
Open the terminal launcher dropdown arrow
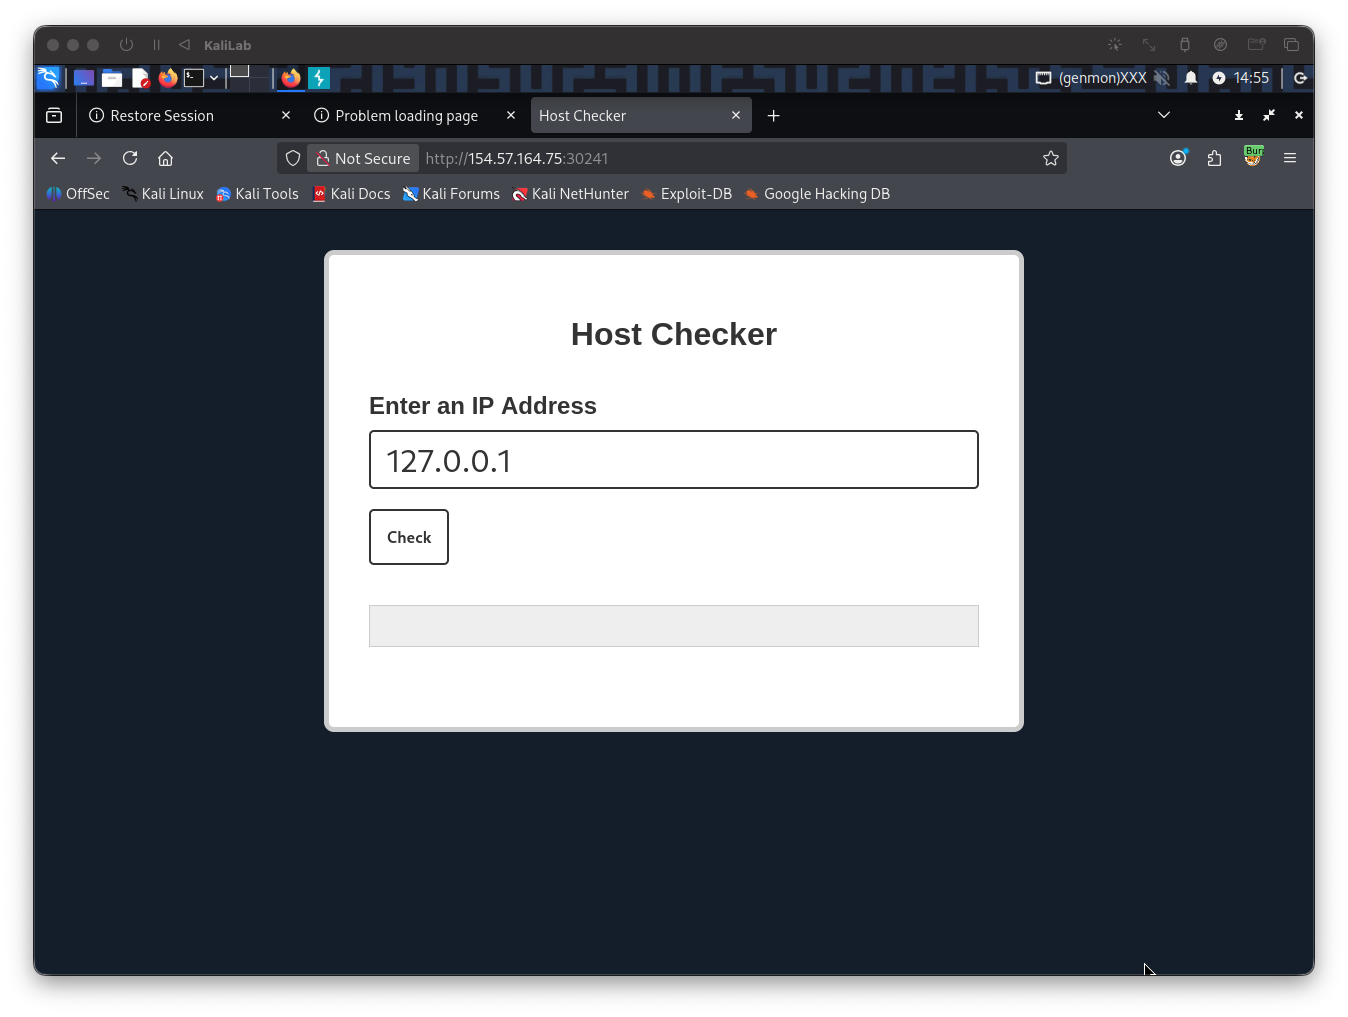214,78
